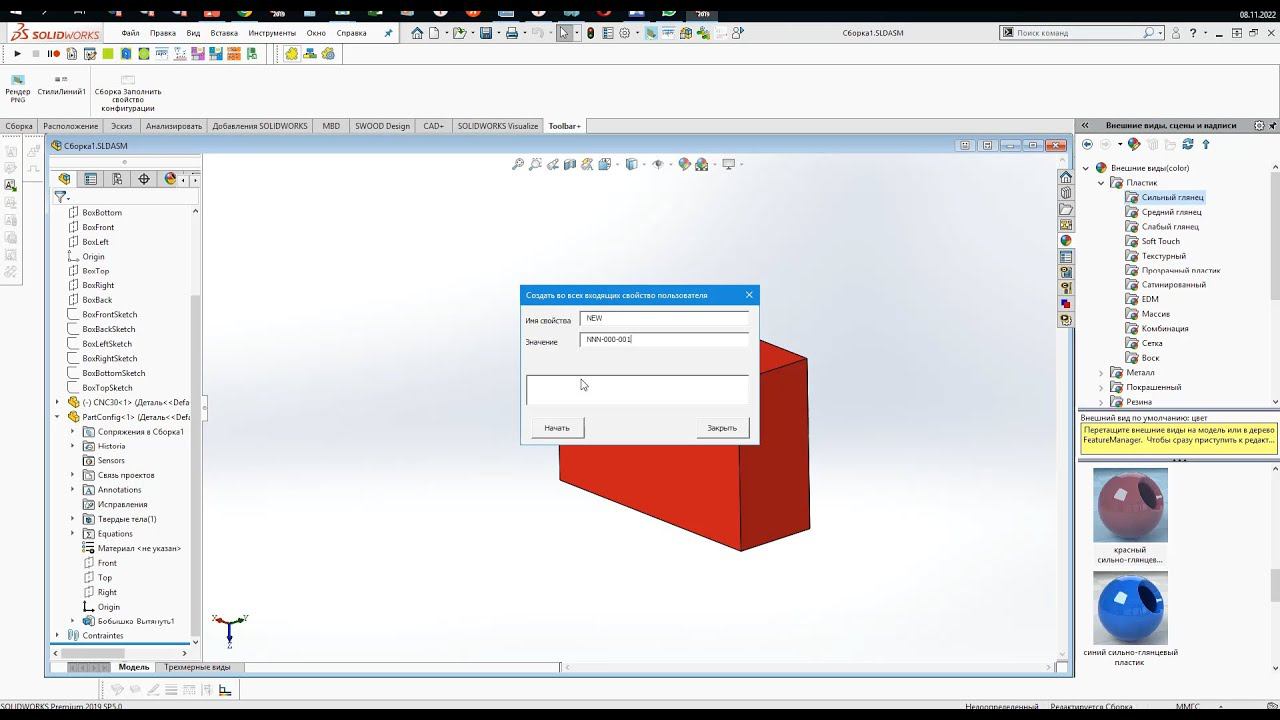Run Сборка Заполнить свойство конфигурации macro
This screenshot has width=1280, height=720.
pos(128,92)
